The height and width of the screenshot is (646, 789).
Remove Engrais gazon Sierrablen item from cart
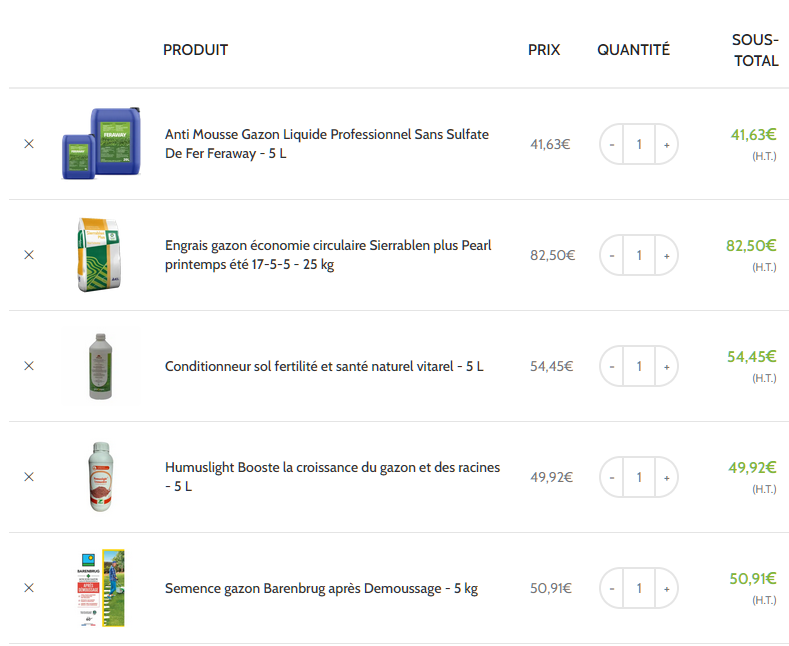(x=29, y=255)
